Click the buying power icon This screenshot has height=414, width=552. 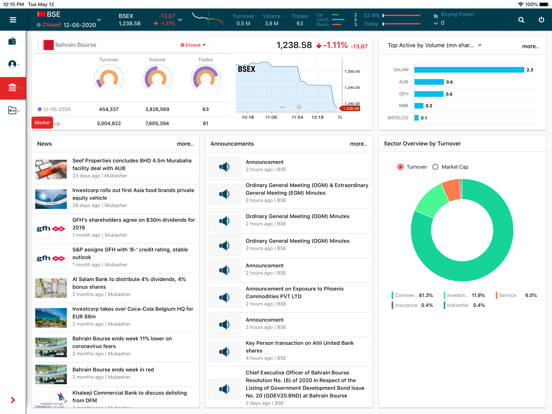pyautogui.click(x=436, y=16)
